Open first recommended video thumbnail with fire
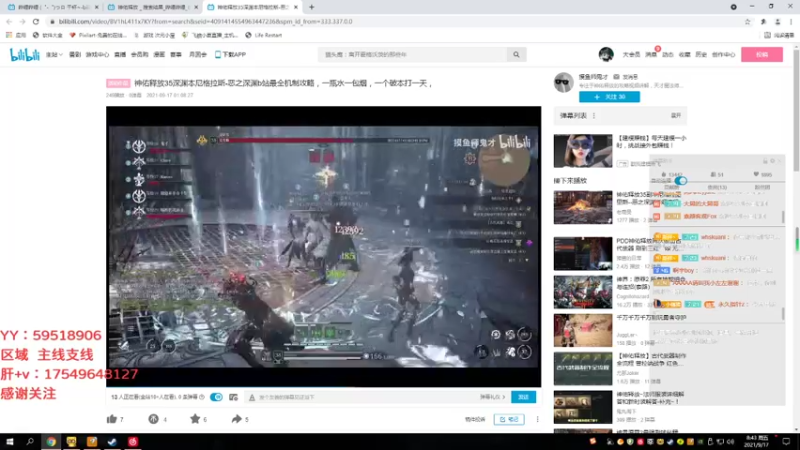The height and width of the screenshot is (450, 800). pyautogui.click(x=583, y=207)
